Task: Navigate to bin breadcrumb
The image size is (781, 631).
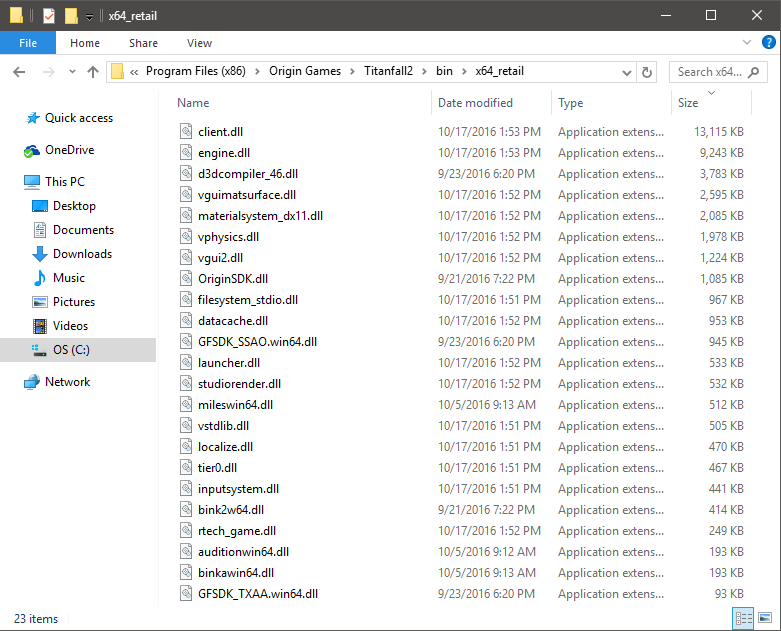Action: pyautogui.click(x=444, y=71)
